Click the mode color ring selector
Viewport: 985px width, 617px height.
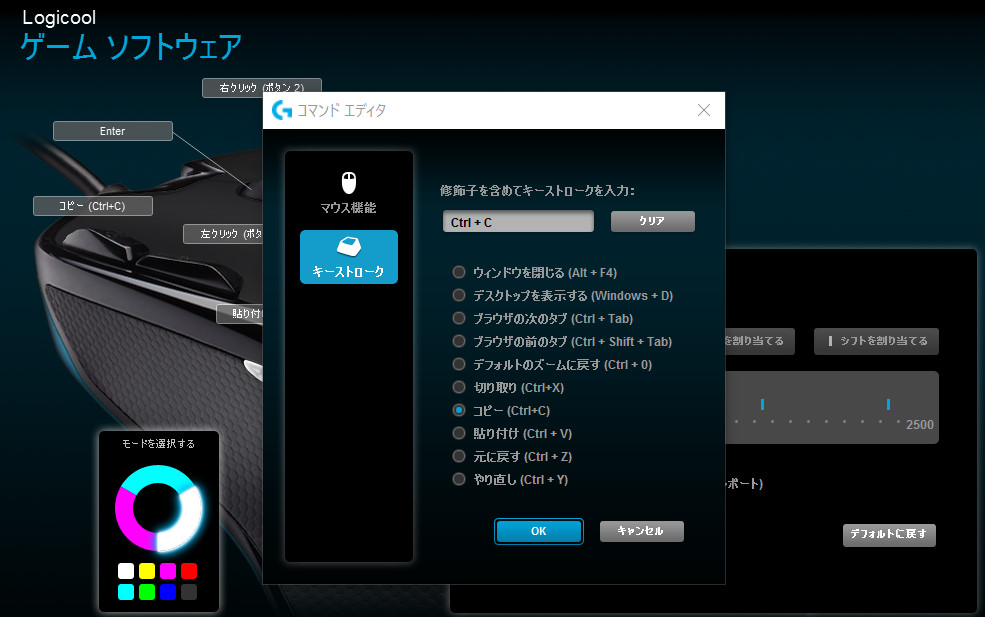pyautogui.click(x=159, y=508)
